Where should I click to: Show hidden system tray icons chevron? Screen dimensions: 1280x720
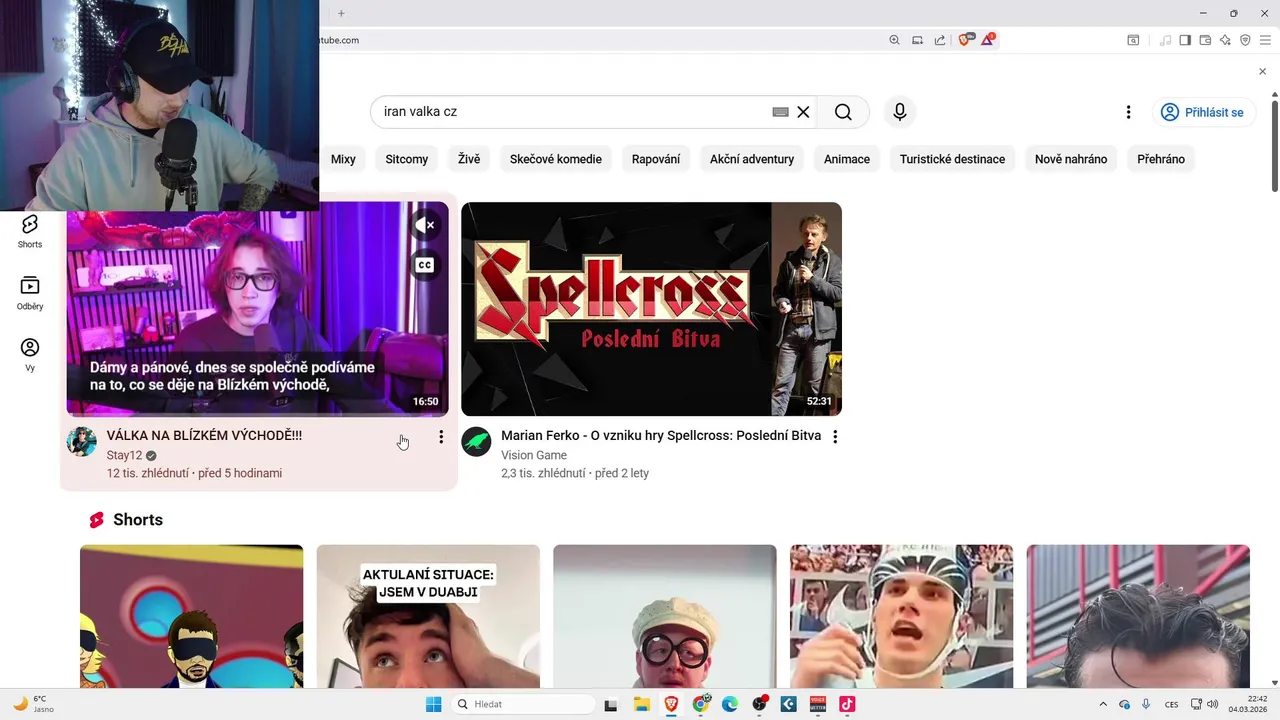1103,704
